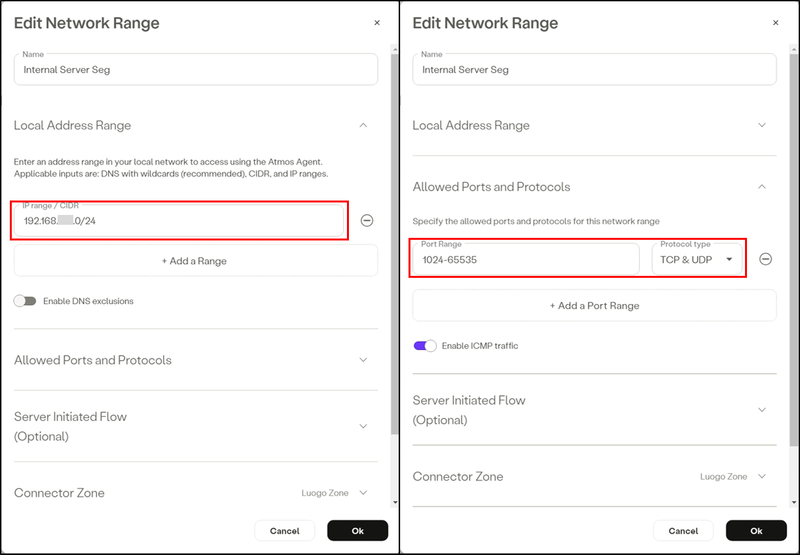
Task: Open the Protocol type TCP & UDP dropdown
Action: pos(696,259)
